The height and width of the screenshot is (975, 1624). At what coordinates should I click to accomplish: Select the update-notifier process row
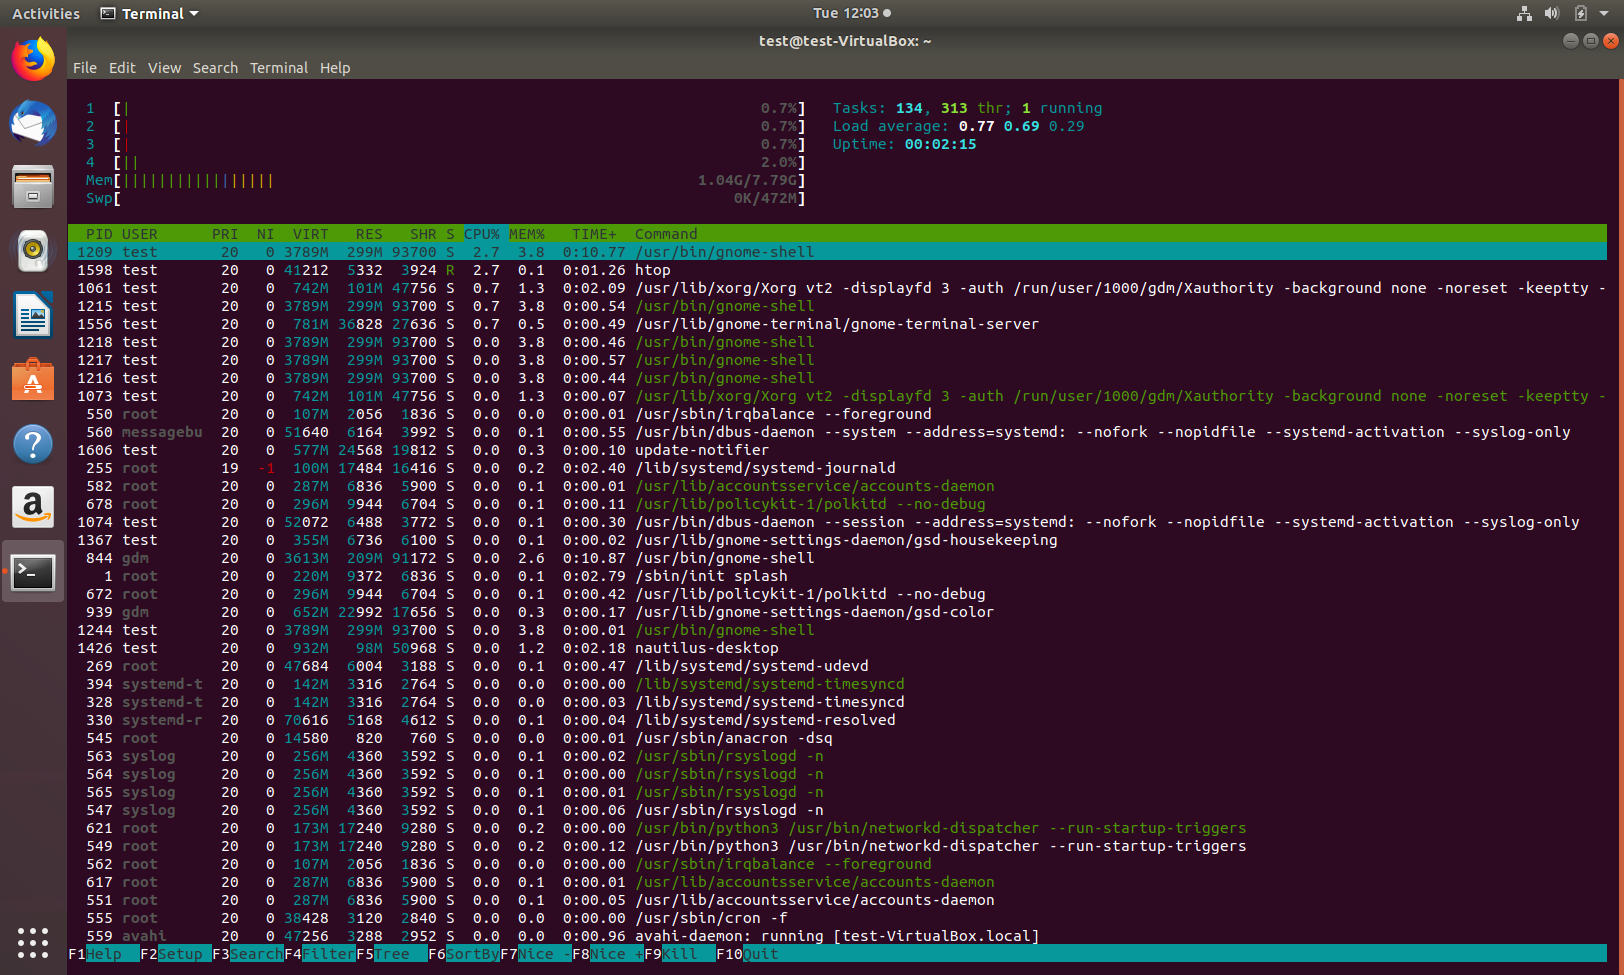837,450
